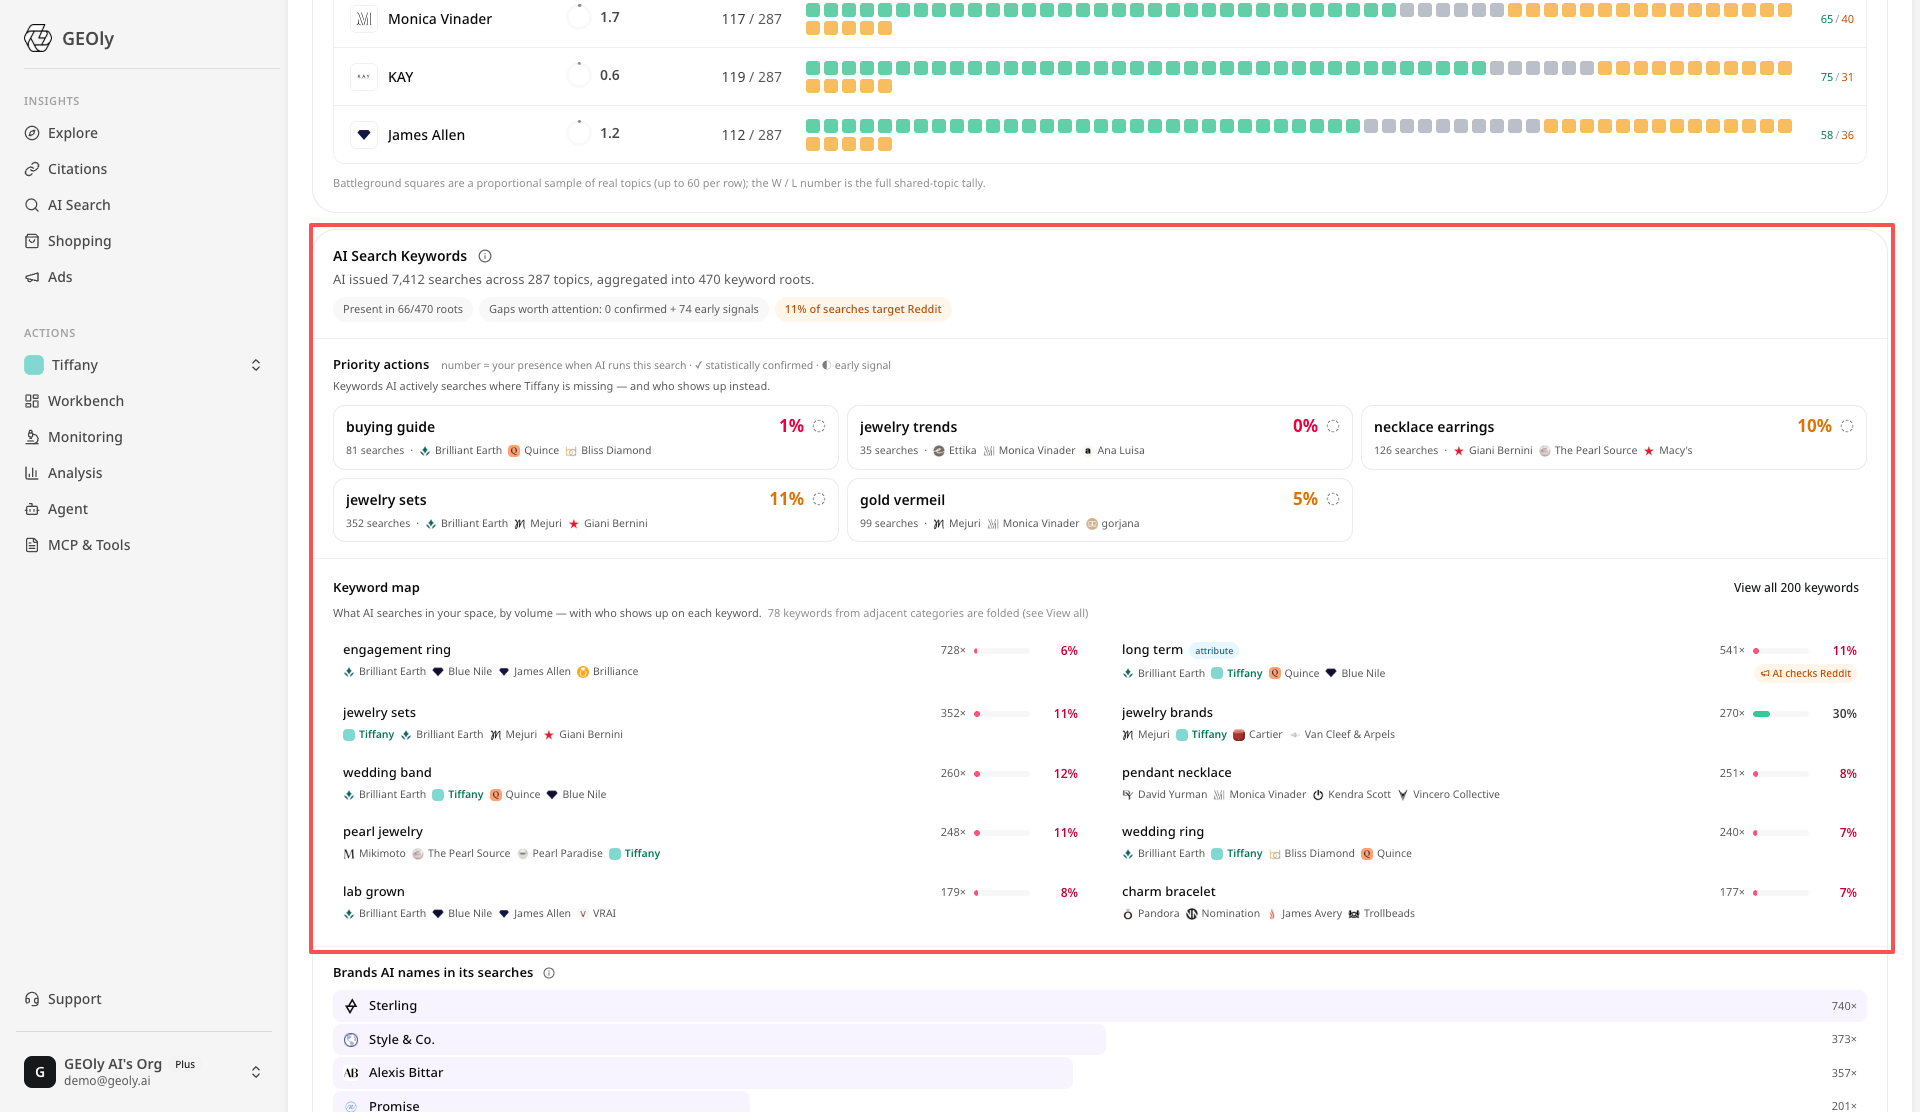1920x1112 pixels.
Task: Click the 'wedding band' keyword
Action: [x=387, y=773]
